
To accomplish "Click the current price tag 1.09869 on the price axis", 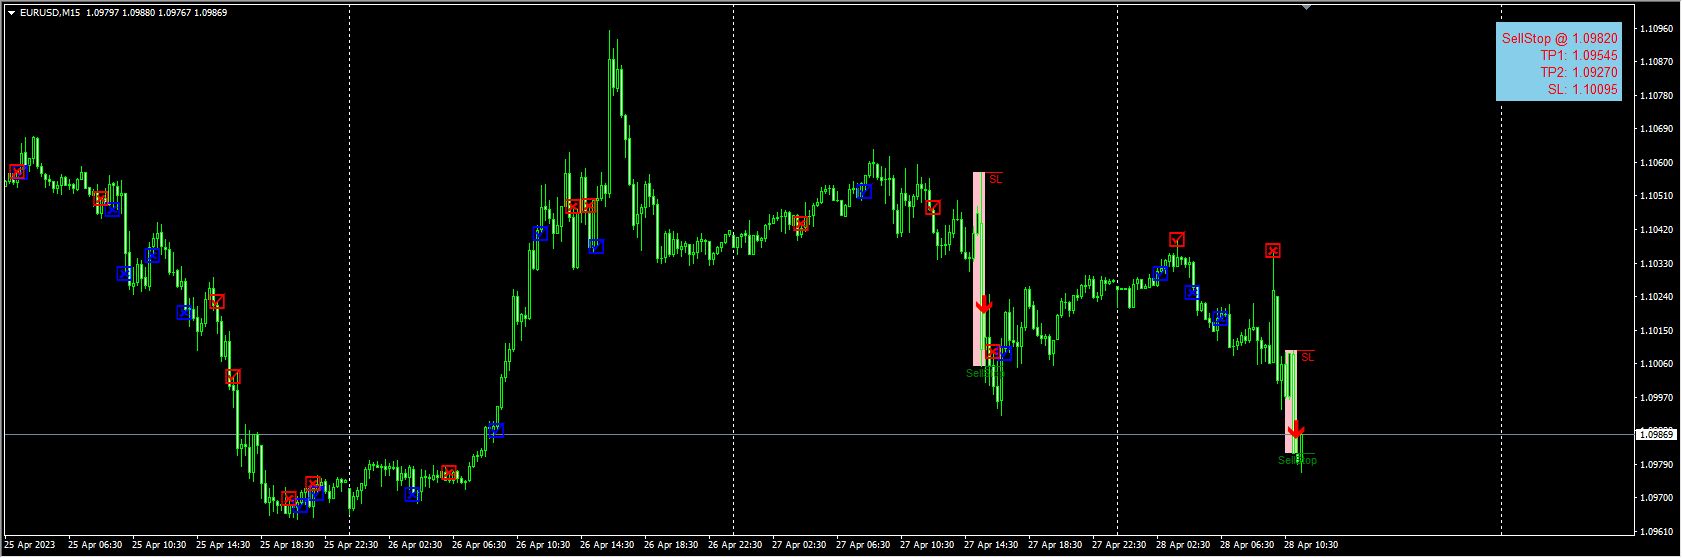I will pos(1656,434).
